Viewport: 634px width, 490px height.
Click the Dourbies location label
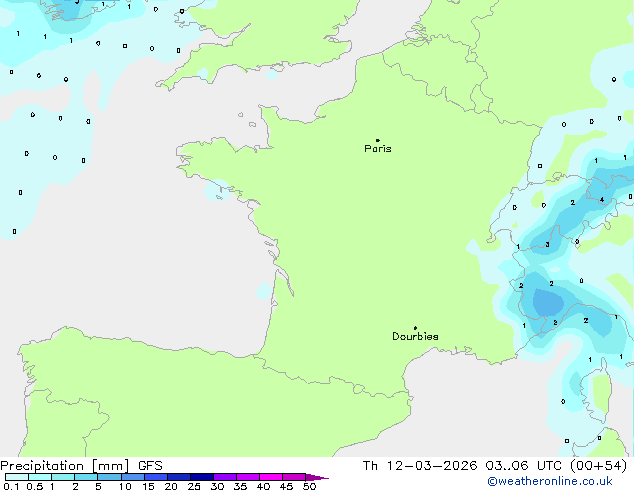point(415,336)
